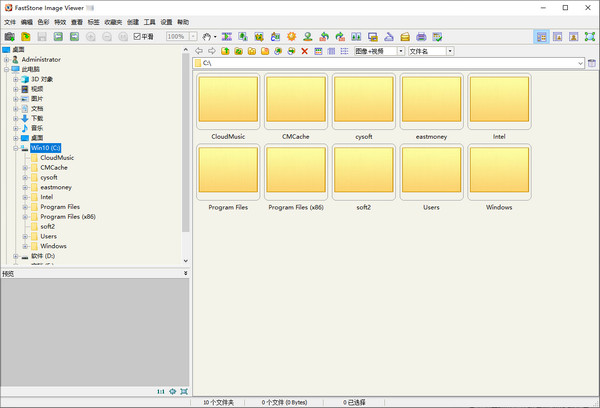This screenshot has height=408, width=600.
Task: Click the settings gear icon in toolbar
Action: (x=292, y=37)
